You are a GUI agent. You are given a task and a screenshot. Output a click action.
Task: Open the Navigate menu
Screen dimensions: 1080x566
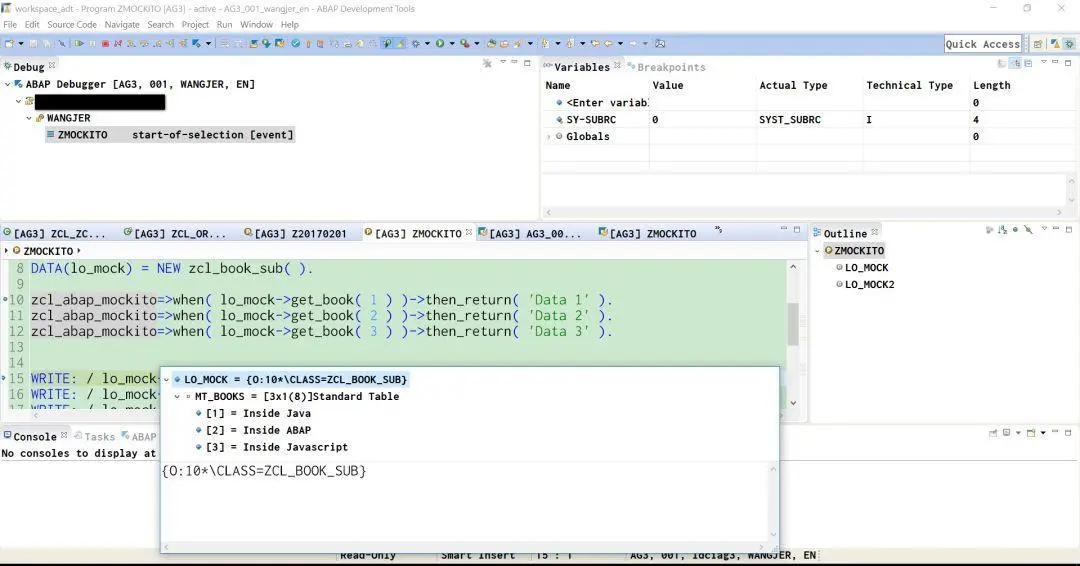tap(122, 24)
